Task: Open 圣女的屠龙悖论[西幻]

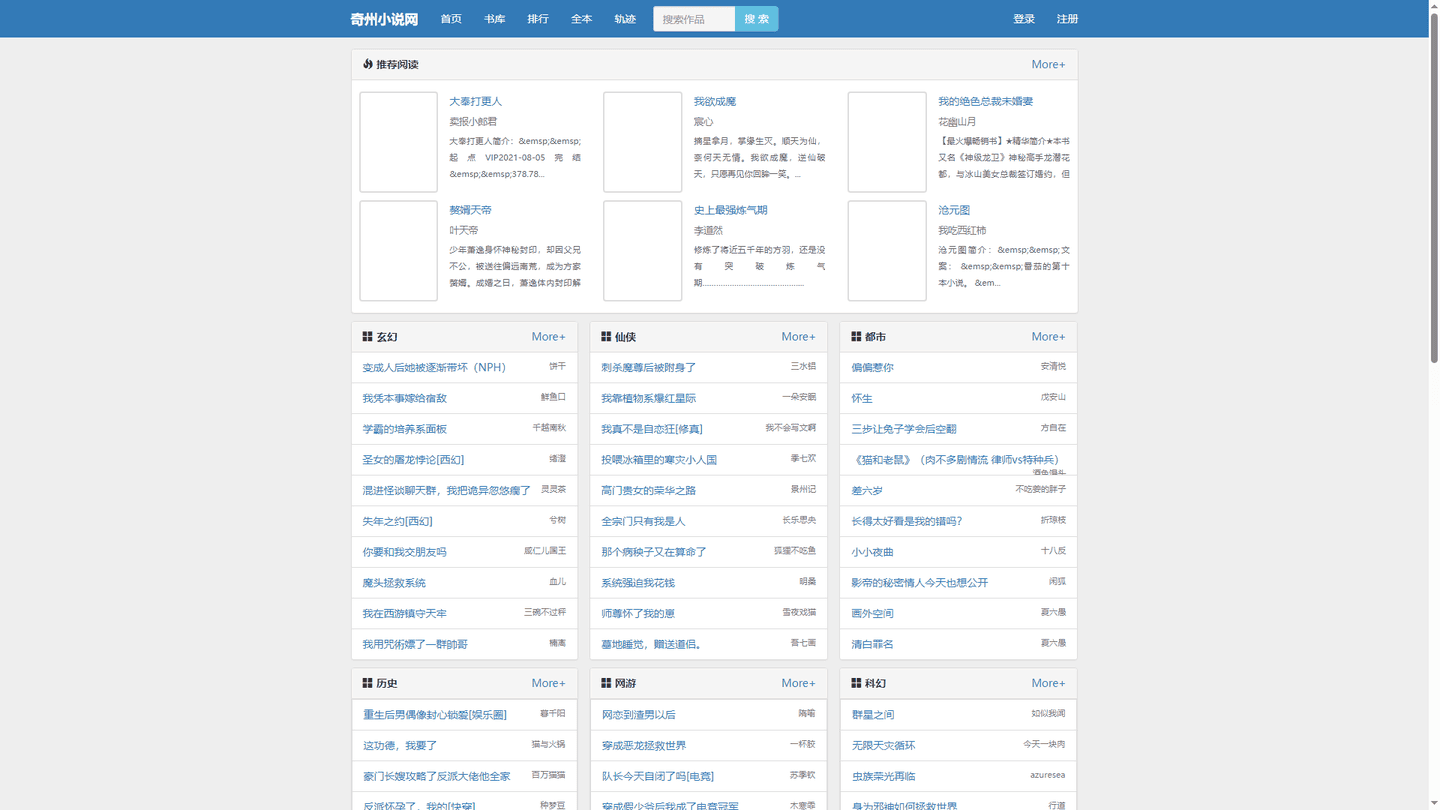Action: (413, 460)
